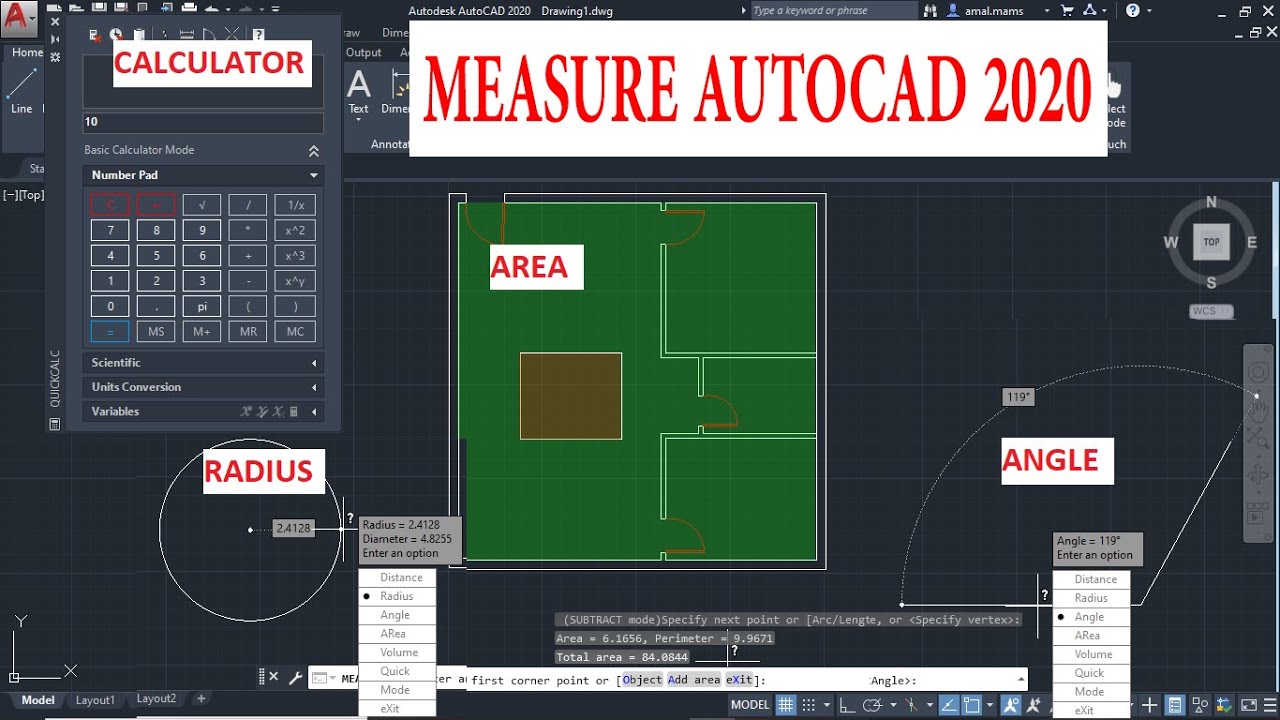The height and width of the screenshot is (720, 1280).
Task: Click the Basic Calculator Mode double-chevron
Action: pyautogui.click(x=314, y=151)
